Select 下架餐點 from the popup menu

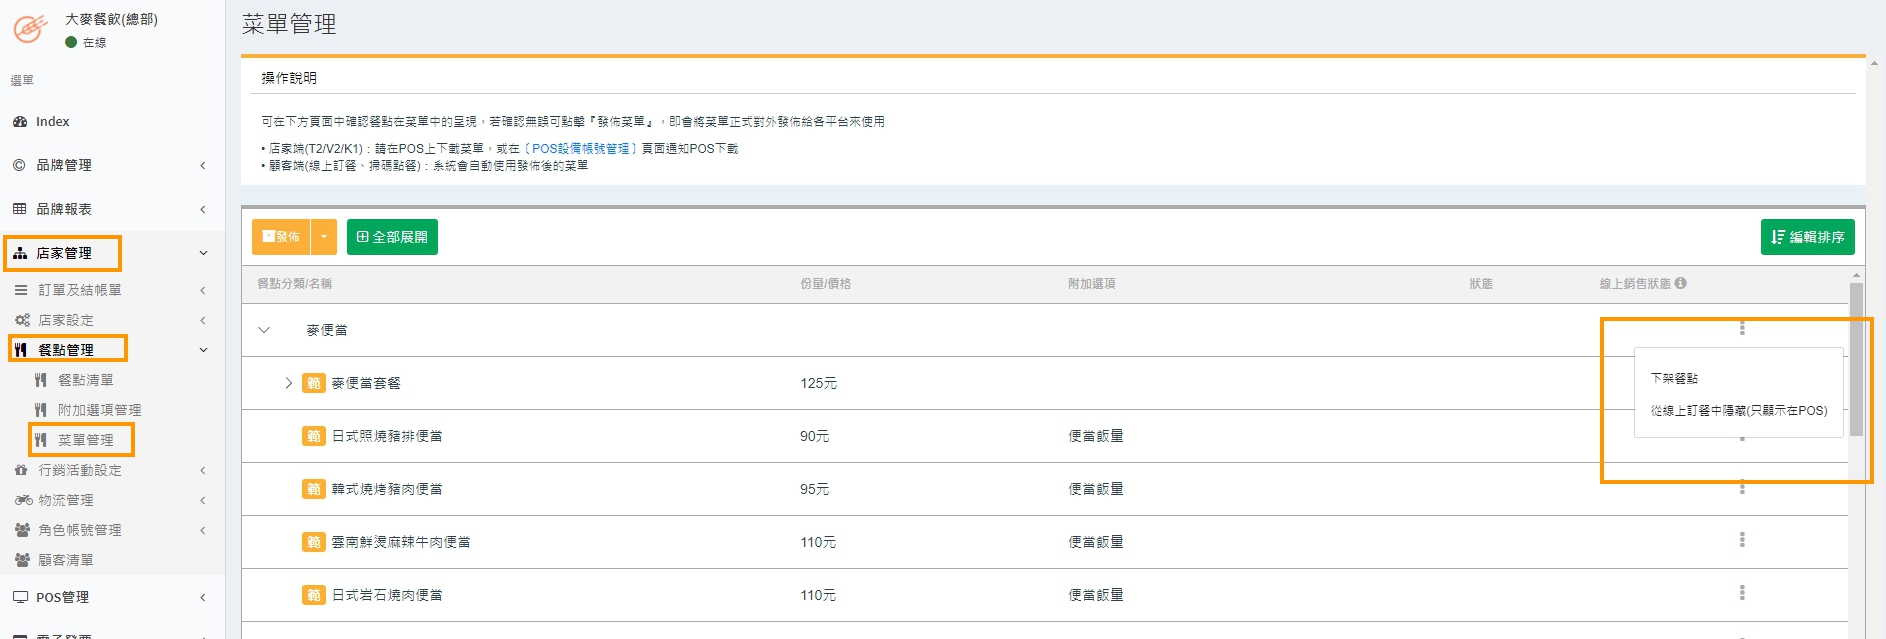[1674, 378]
